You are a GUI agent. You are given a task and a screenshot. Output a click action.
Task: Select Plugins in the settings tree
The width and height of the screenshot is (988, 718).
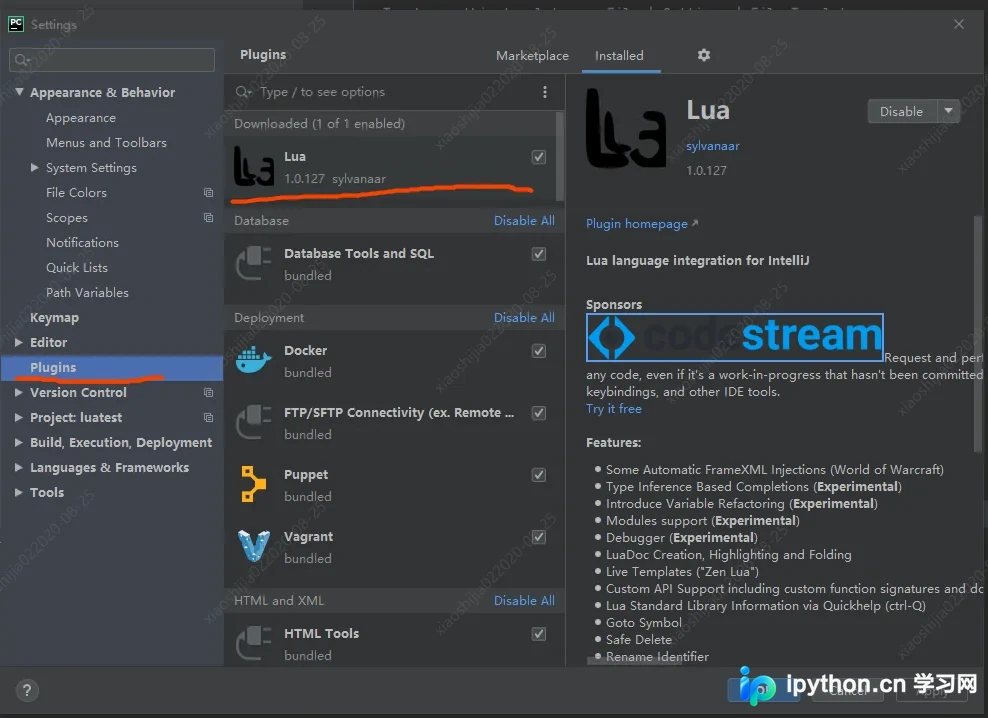tap(112, 368)
